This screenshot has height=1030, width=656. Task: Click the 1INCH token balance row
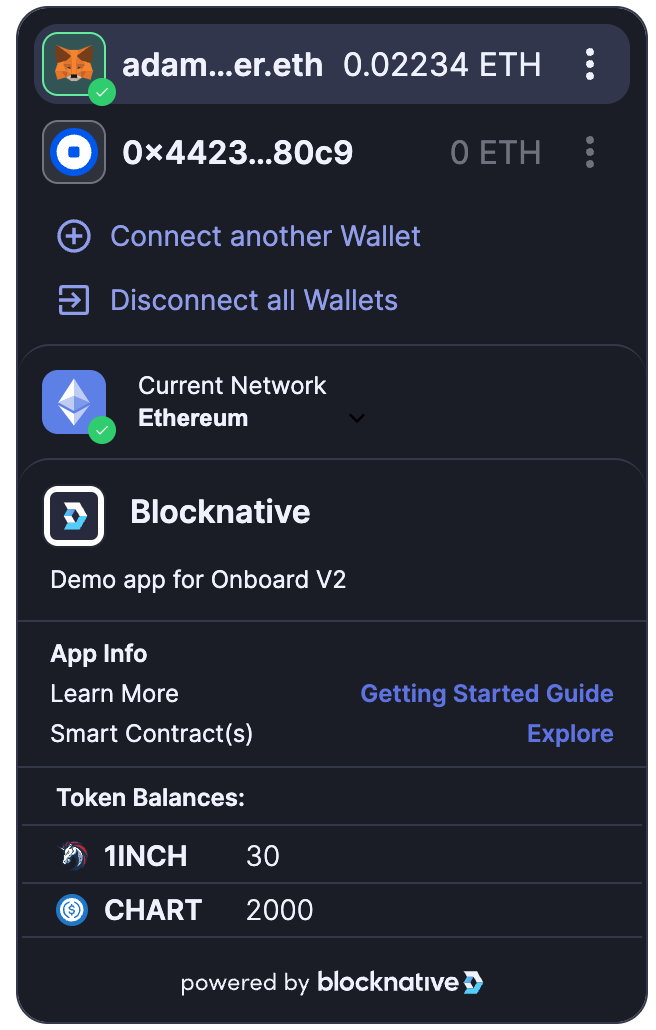click(x=330, y=856)
